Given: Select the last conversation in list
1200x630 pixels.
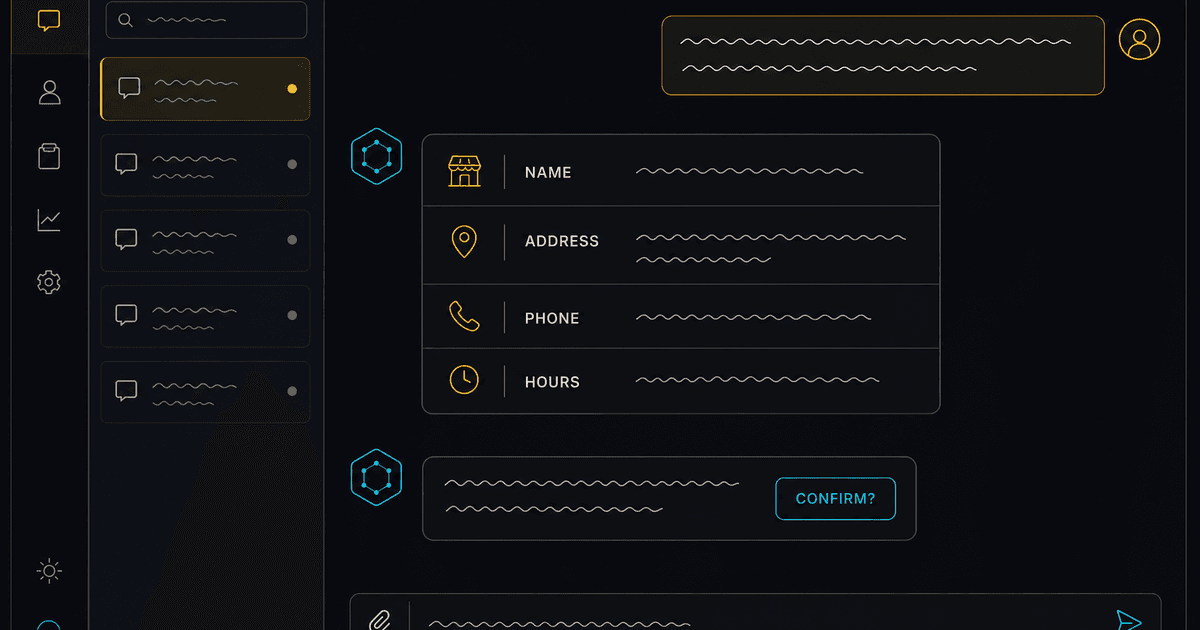Looking at the screenshot, I should click(x=205, y=392).
